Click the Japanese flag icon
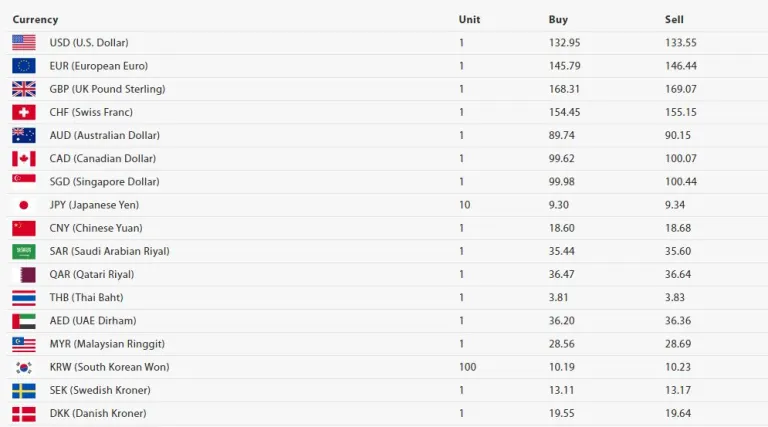Image resolution: width=768 pixels, height=427 pixels. pos(24,205)
